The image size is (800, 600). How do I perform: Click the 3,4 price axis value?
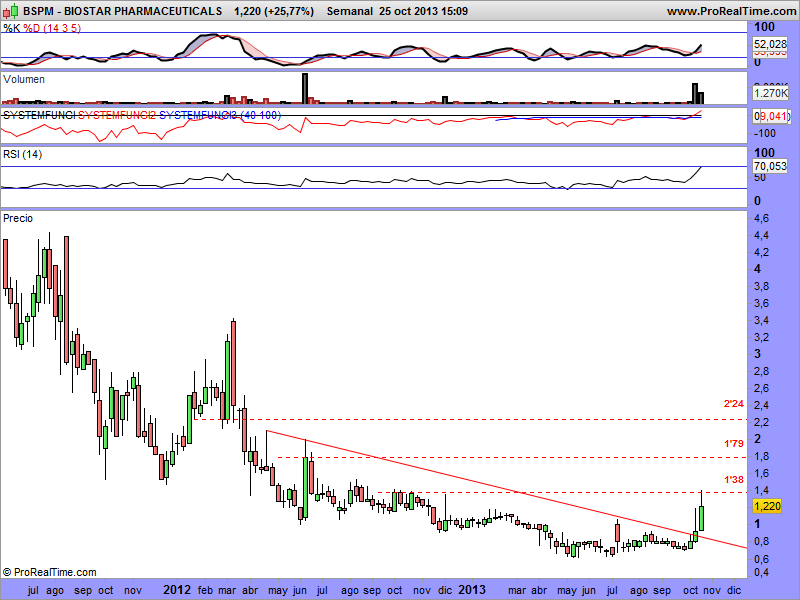click(761, 320)
